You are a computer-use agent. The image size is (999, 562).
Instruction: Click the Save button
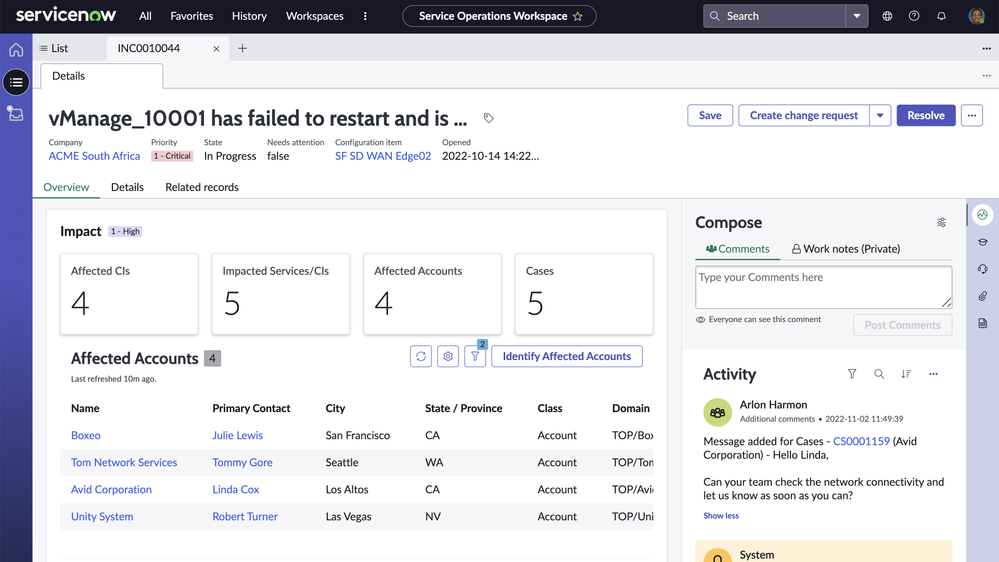pyautogui.click(x=710, y=115)
